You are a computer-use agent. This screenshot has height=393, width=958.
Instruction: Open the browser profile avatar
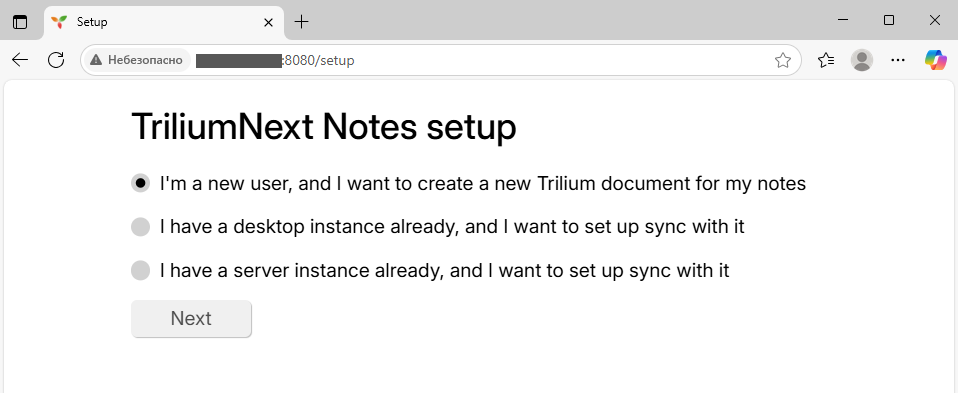tap(862, 60)
